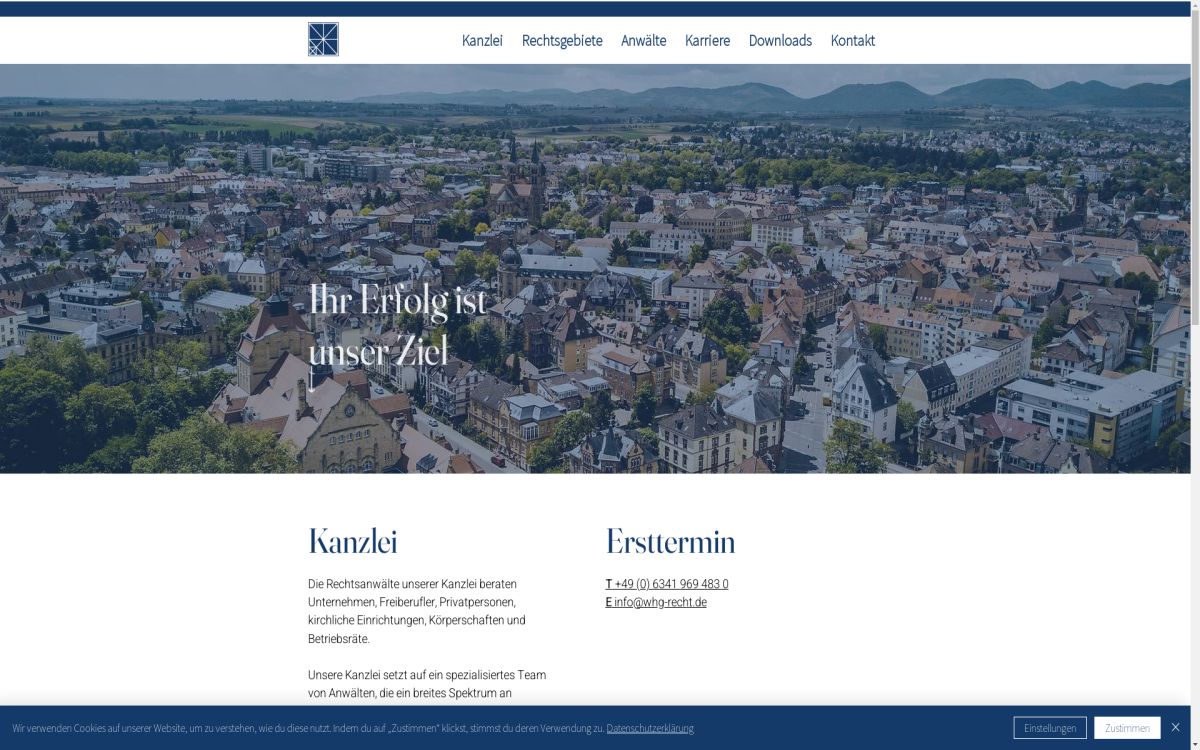Go to the Rechtsgebiete page
This screenshot has width=1200, height=750.
click(x=561, y=41)
